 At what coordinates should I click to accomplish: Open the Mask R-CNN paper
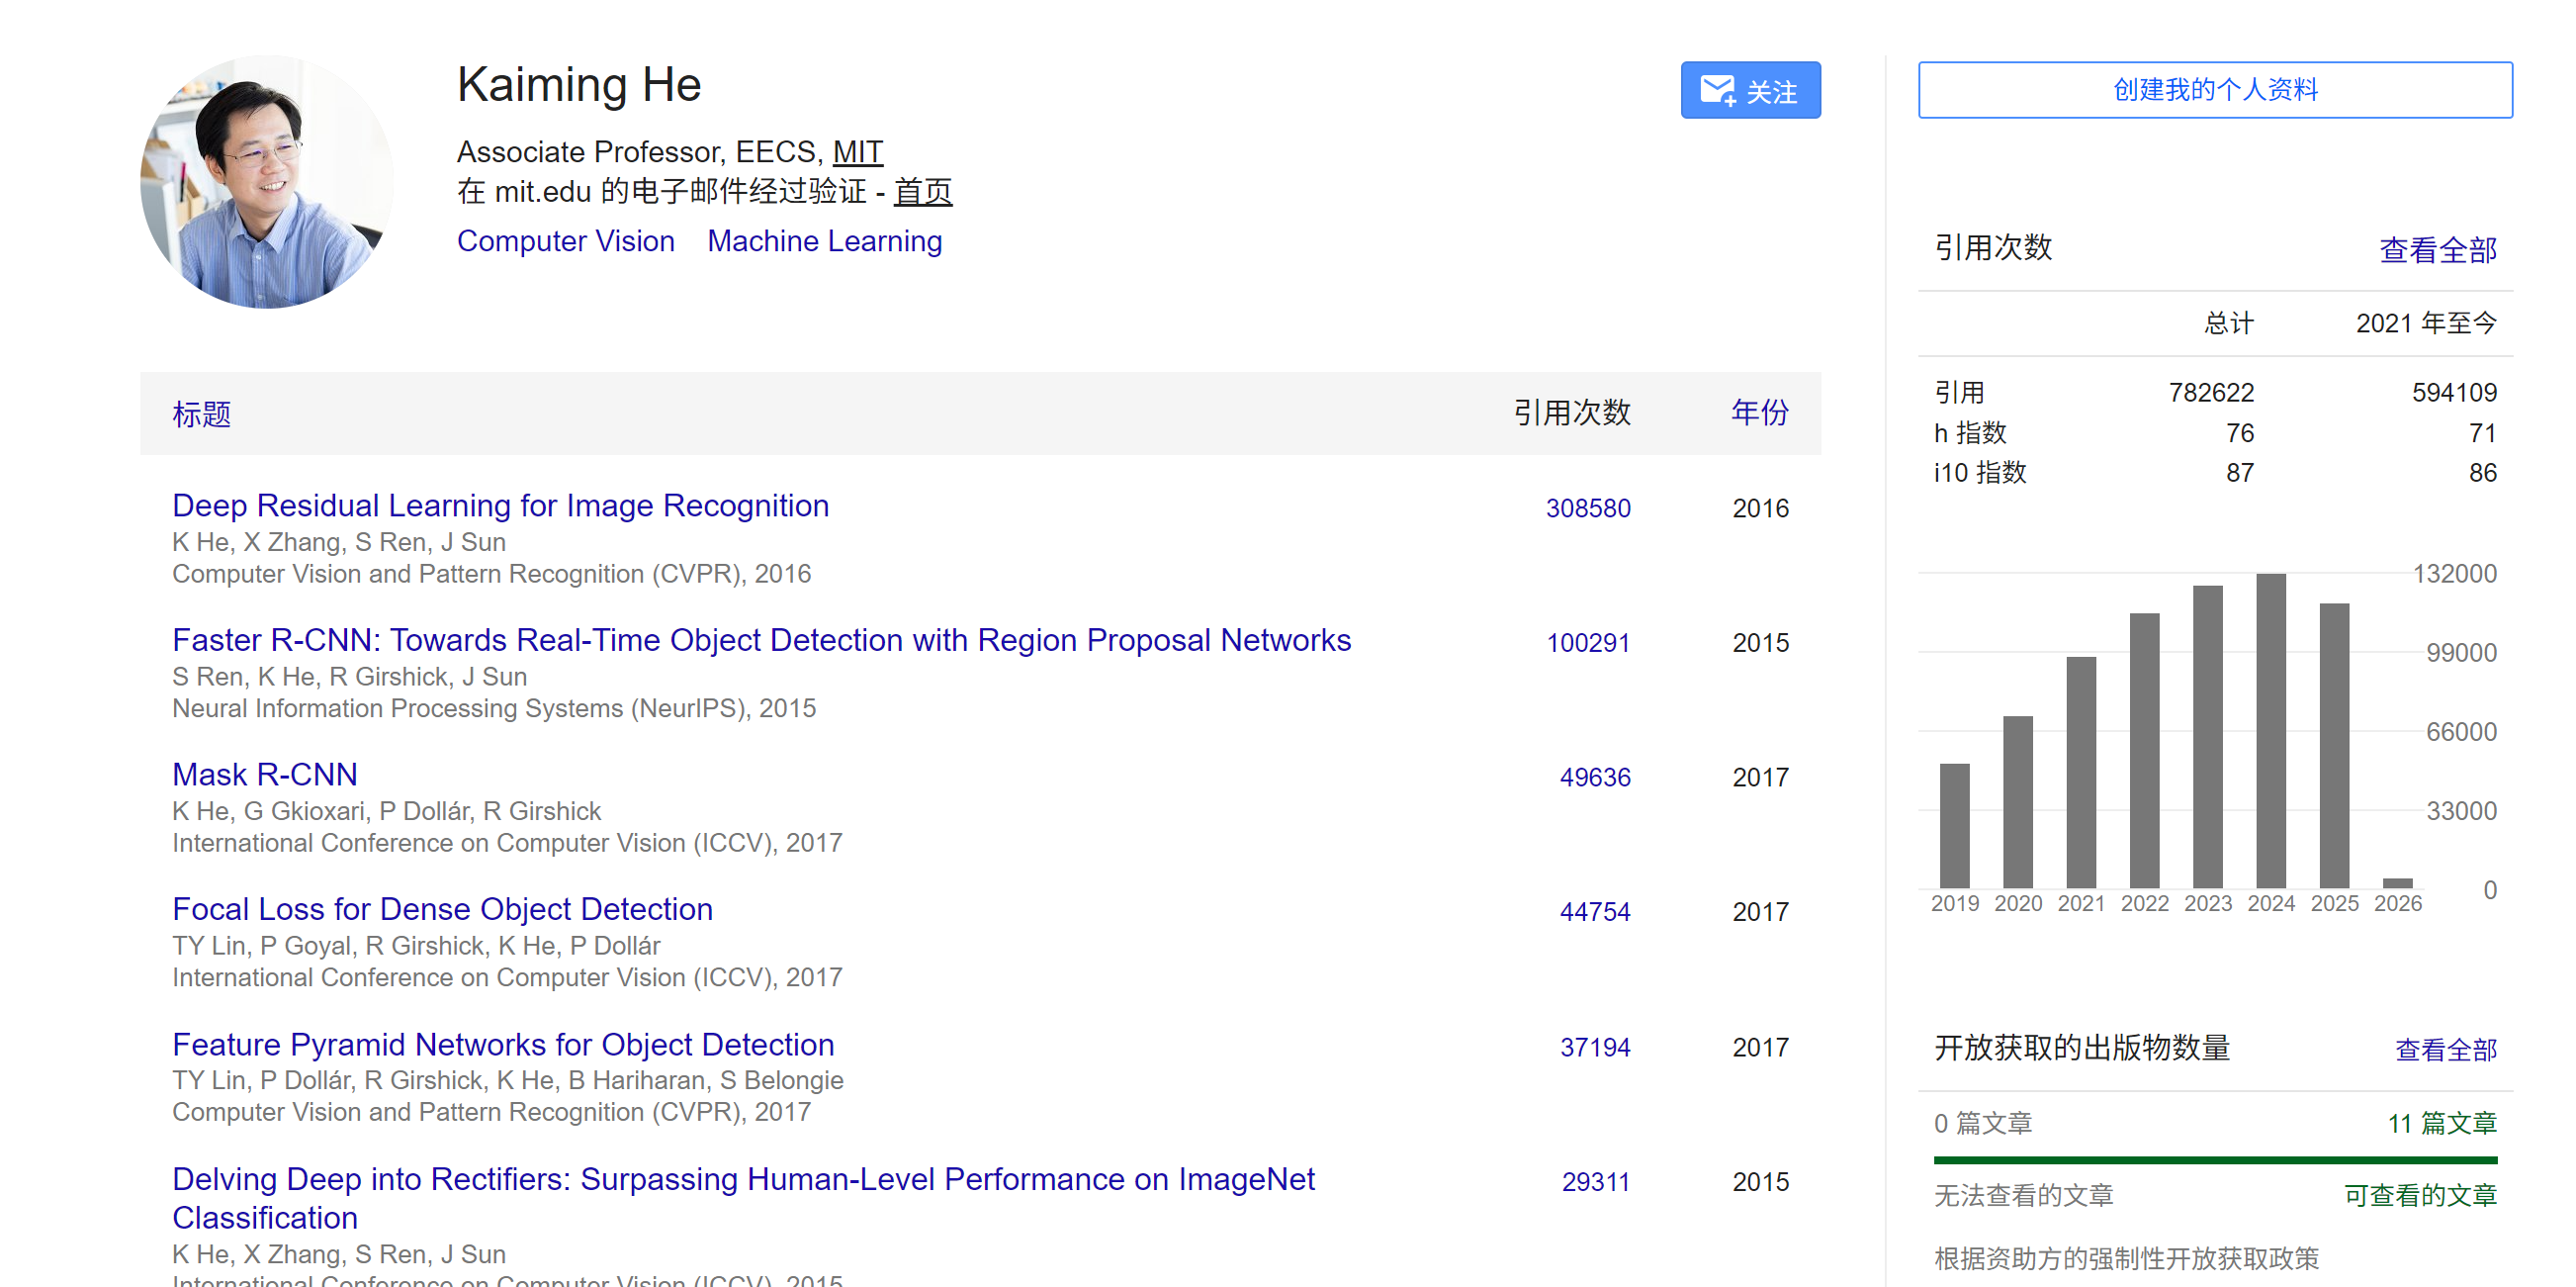pos(264,775)
